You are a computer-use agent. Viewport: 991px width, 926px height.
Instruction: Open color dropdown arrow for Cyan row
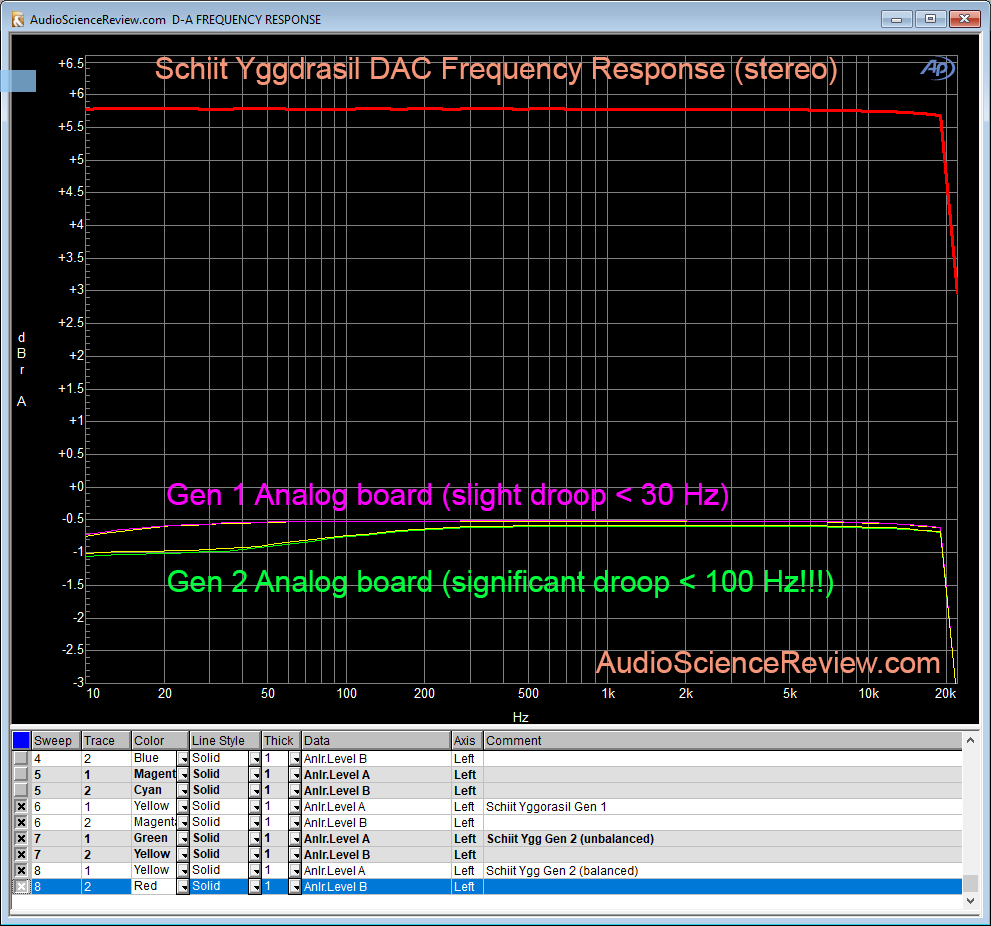click(183, 790)
